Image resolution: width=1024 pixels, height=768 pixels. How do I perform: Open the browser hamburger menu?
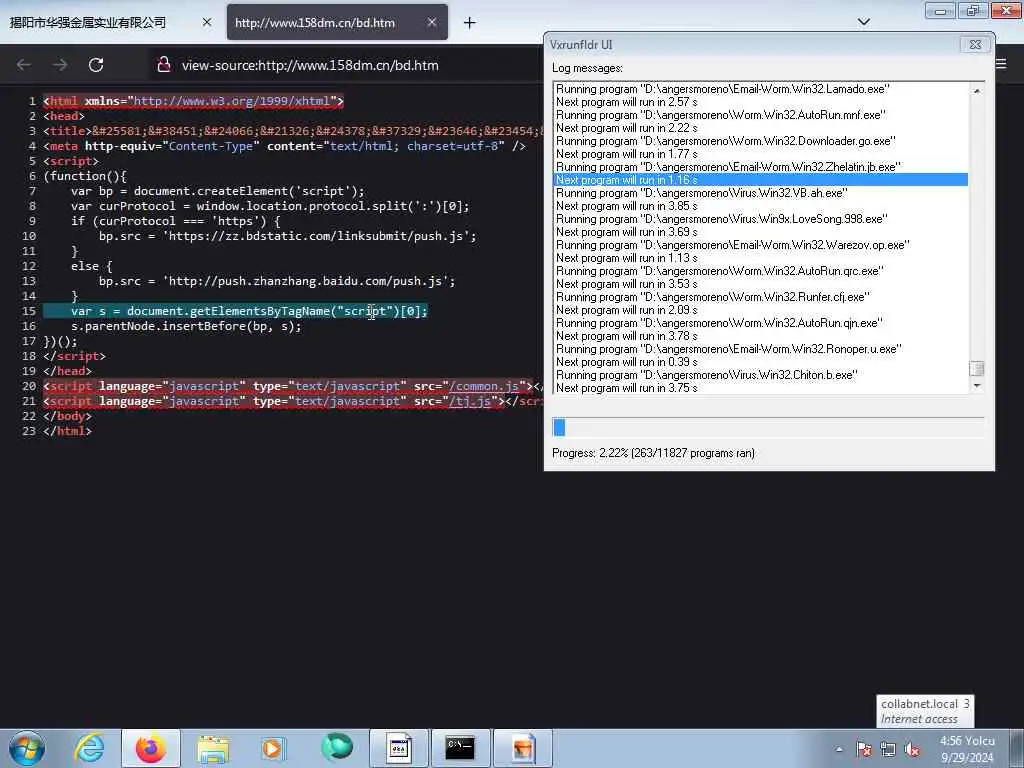(x=1000, y=64)
